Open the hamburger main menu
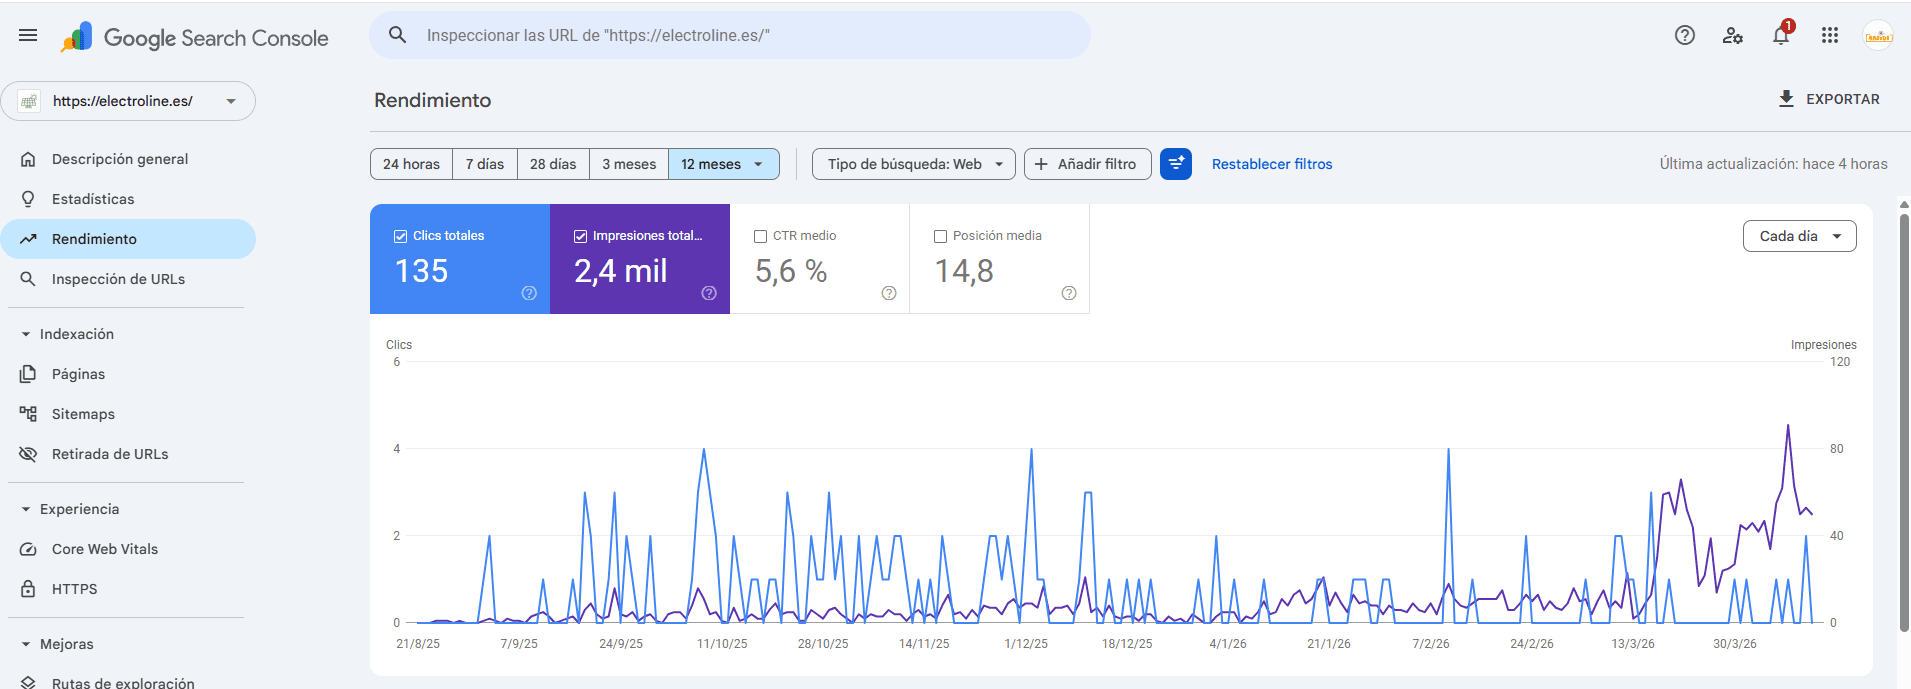Viewport: 1911px width, 689px height. [28, 35]
